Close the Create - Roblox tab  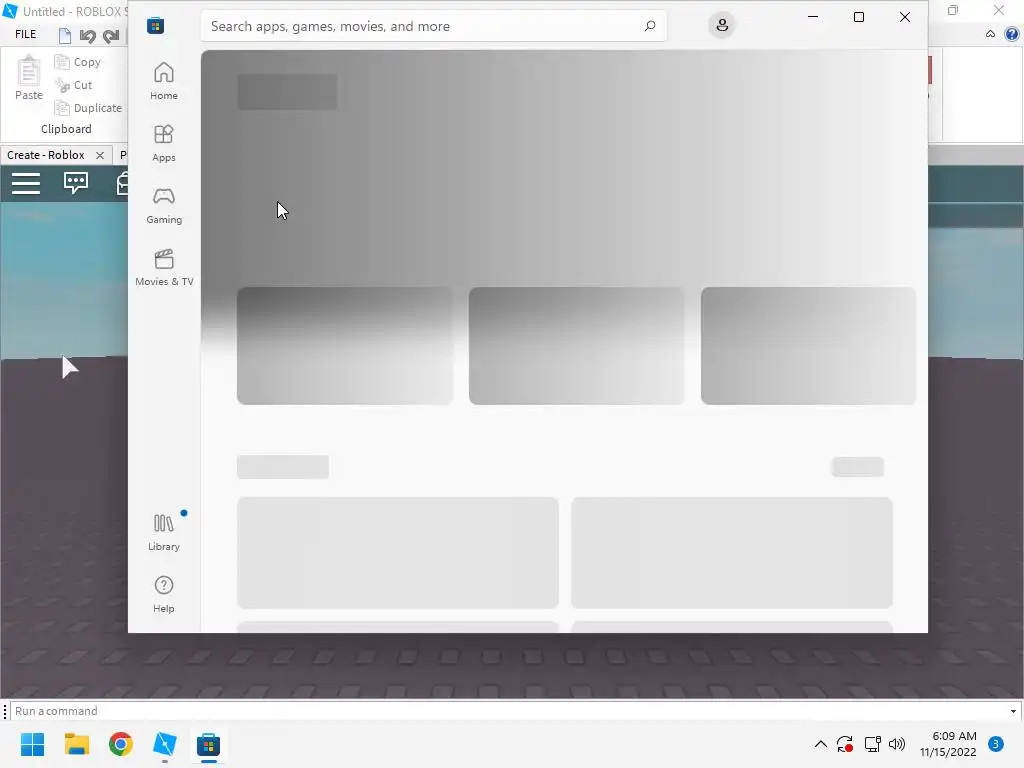[x=100, y=155]
